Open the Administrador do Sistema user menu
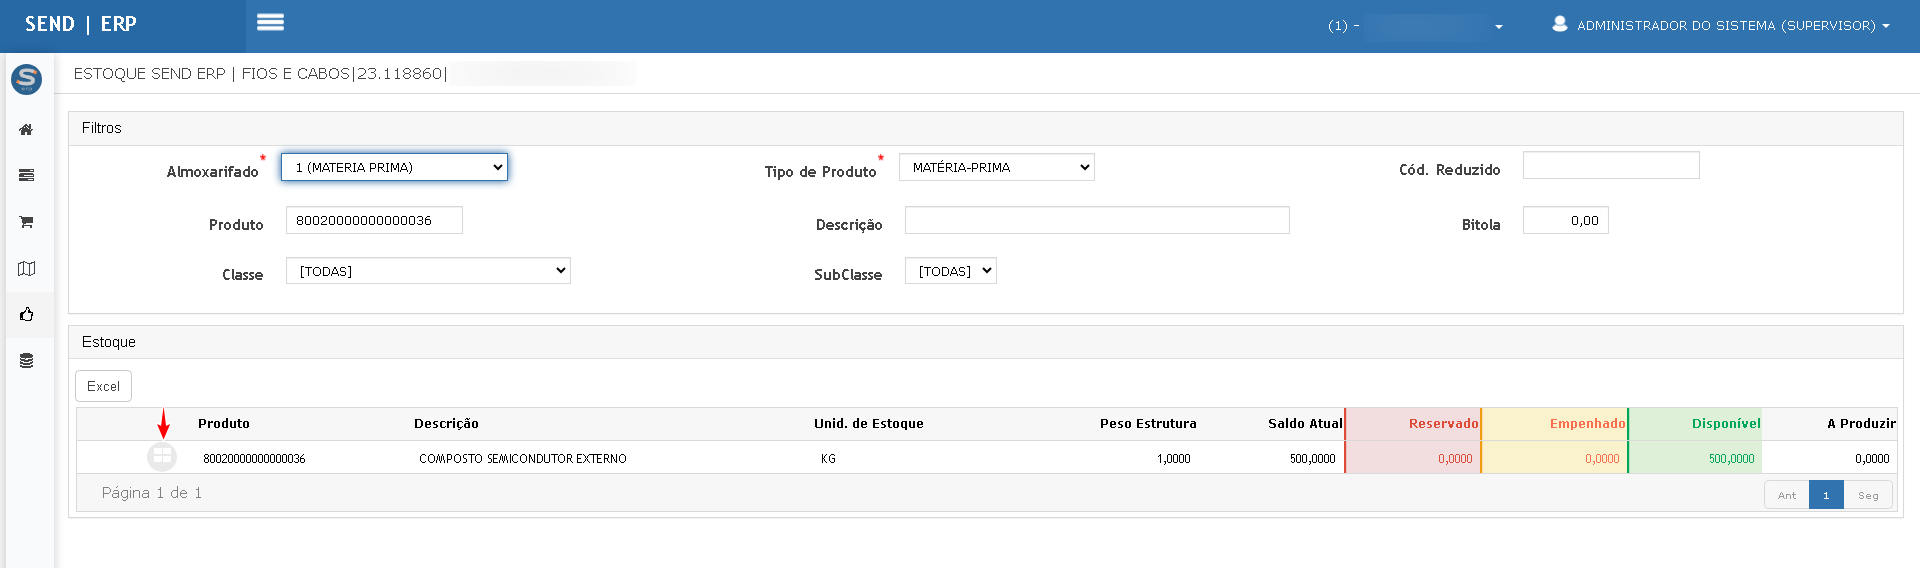 1720,25
